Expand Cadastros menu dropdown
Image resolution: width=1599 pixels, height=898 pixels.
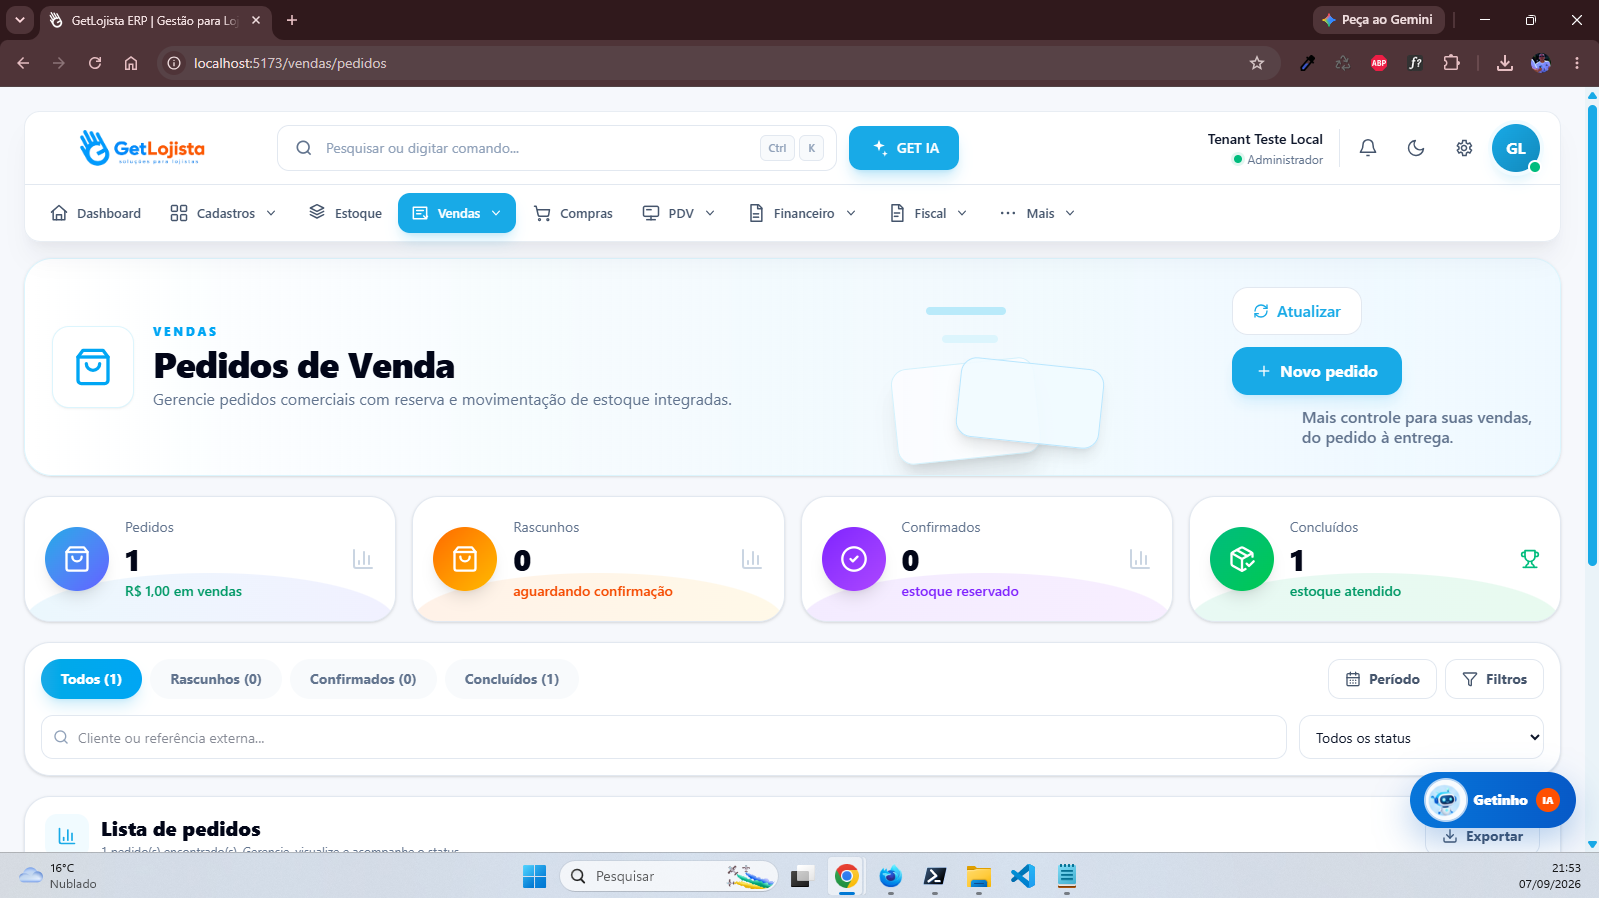point(223,213)
